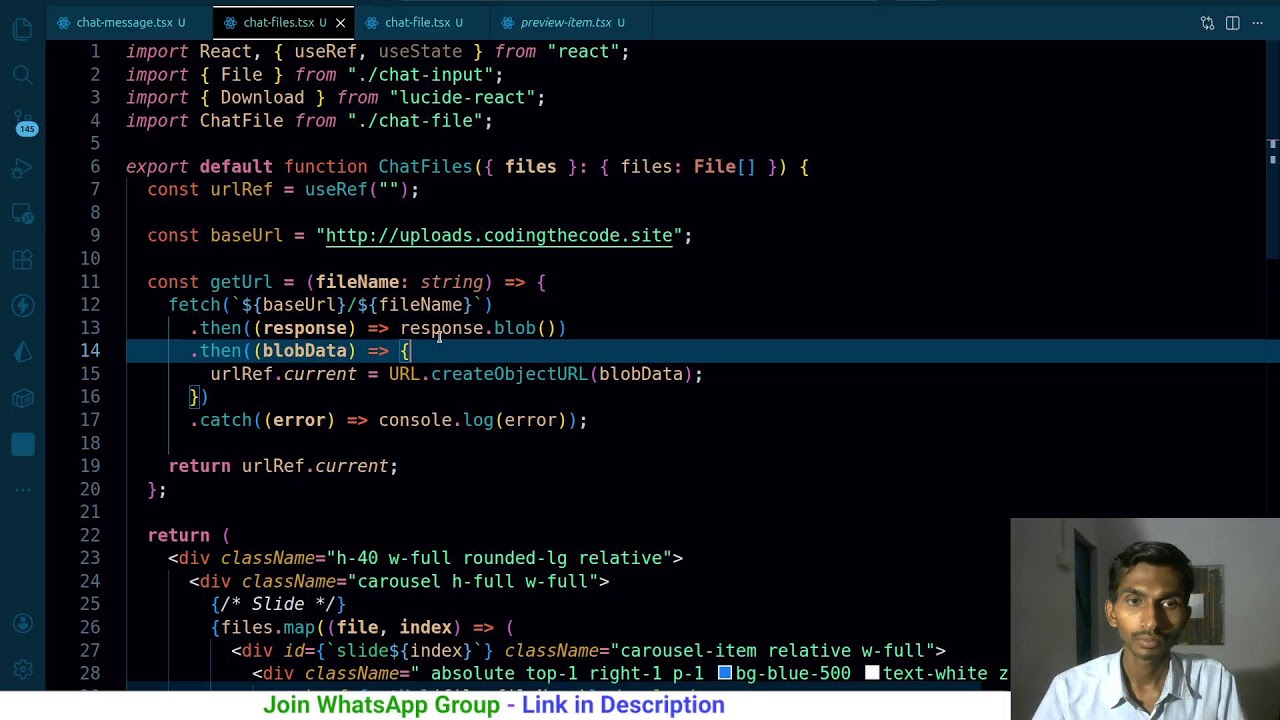Click the "useState" import on line 1
The height and width of the screenshot is (720, 1280).
point(420,52)
